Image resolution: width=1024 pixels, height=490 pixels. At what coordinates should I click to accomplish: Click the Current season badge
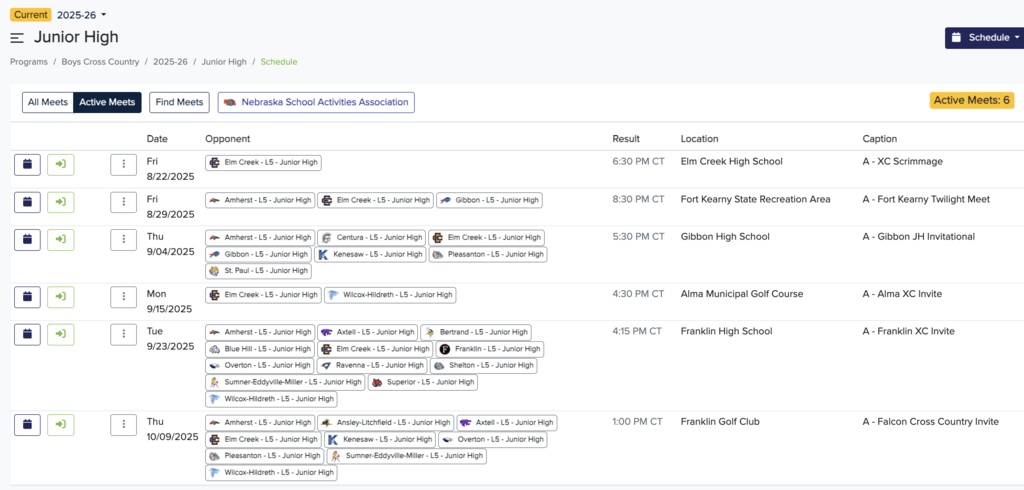coord(31,14)
